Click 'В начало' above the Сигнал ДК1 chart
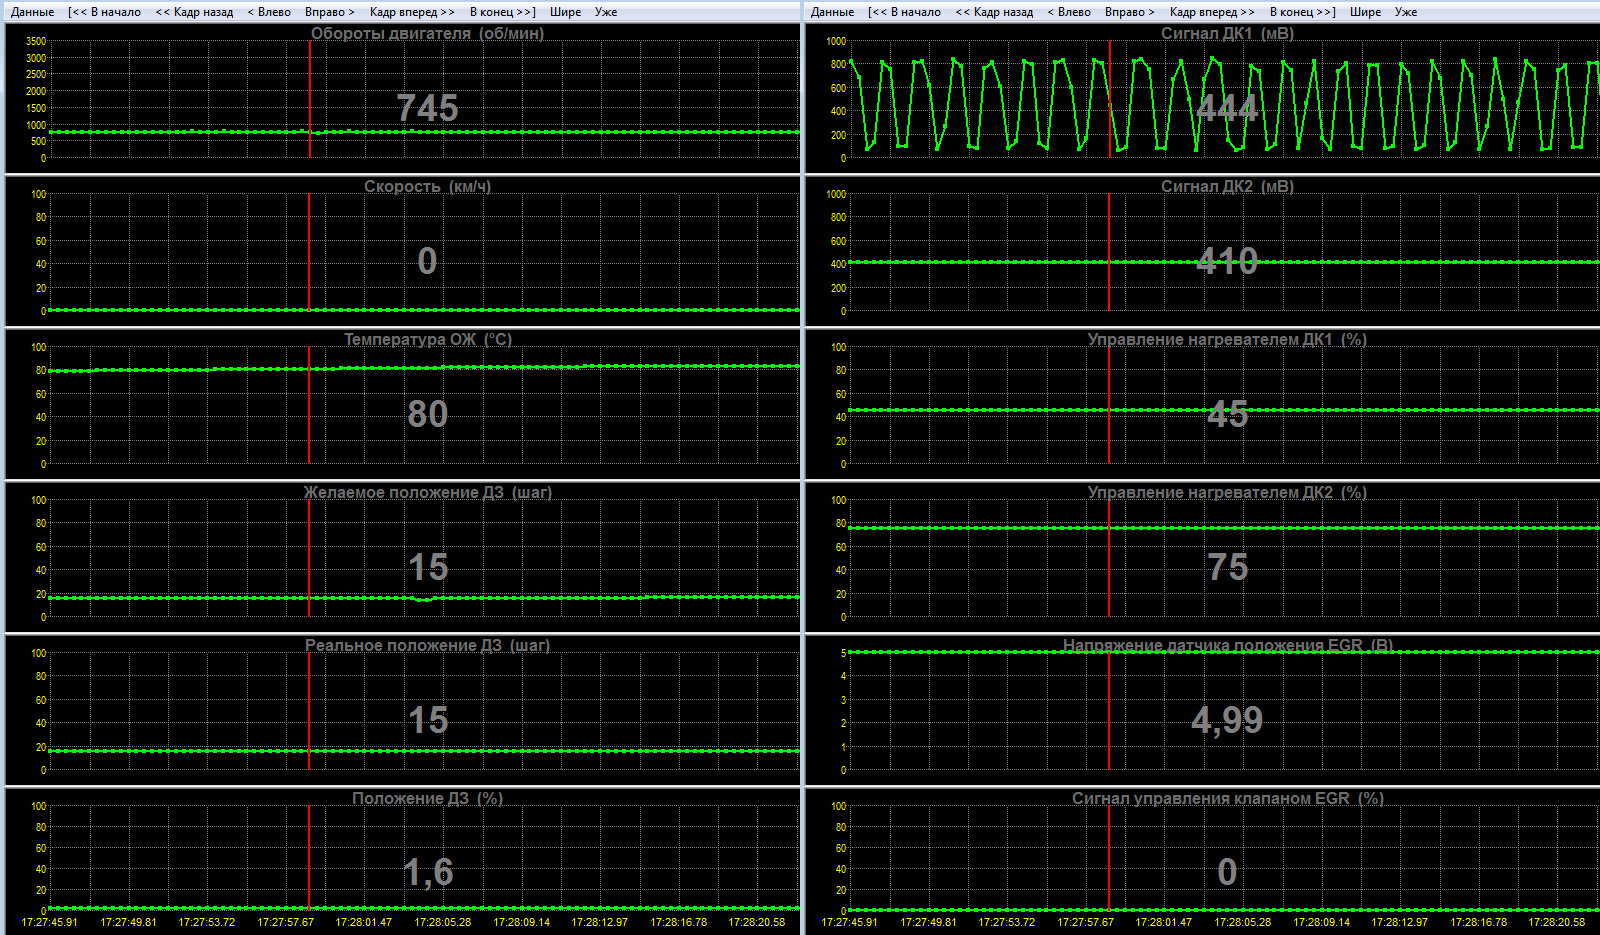The width and height of the screenshot is (1600, 935). (905, 12)
